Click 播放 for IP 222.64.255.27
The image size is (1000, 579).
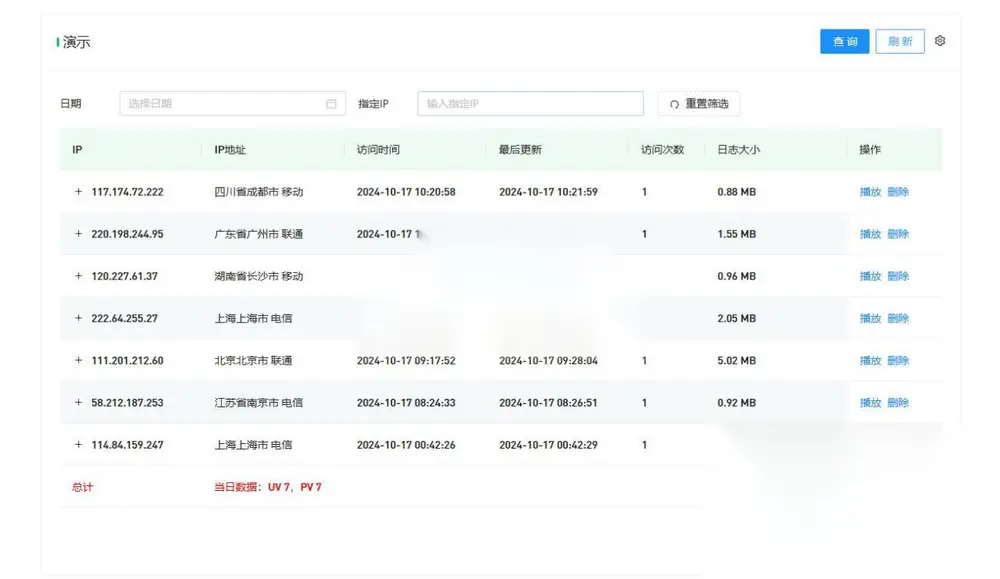(x=870, y=318)
